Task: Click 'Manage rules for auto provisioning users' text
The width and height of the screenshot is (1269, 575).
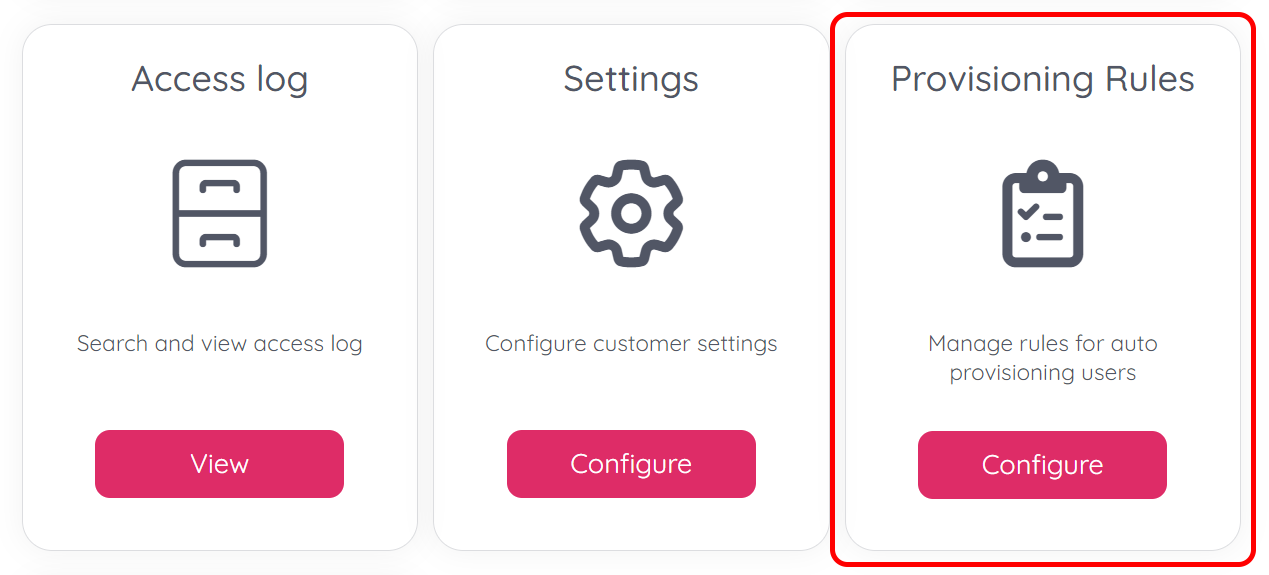Action: pyautogui.click(x=1042, y=358)
